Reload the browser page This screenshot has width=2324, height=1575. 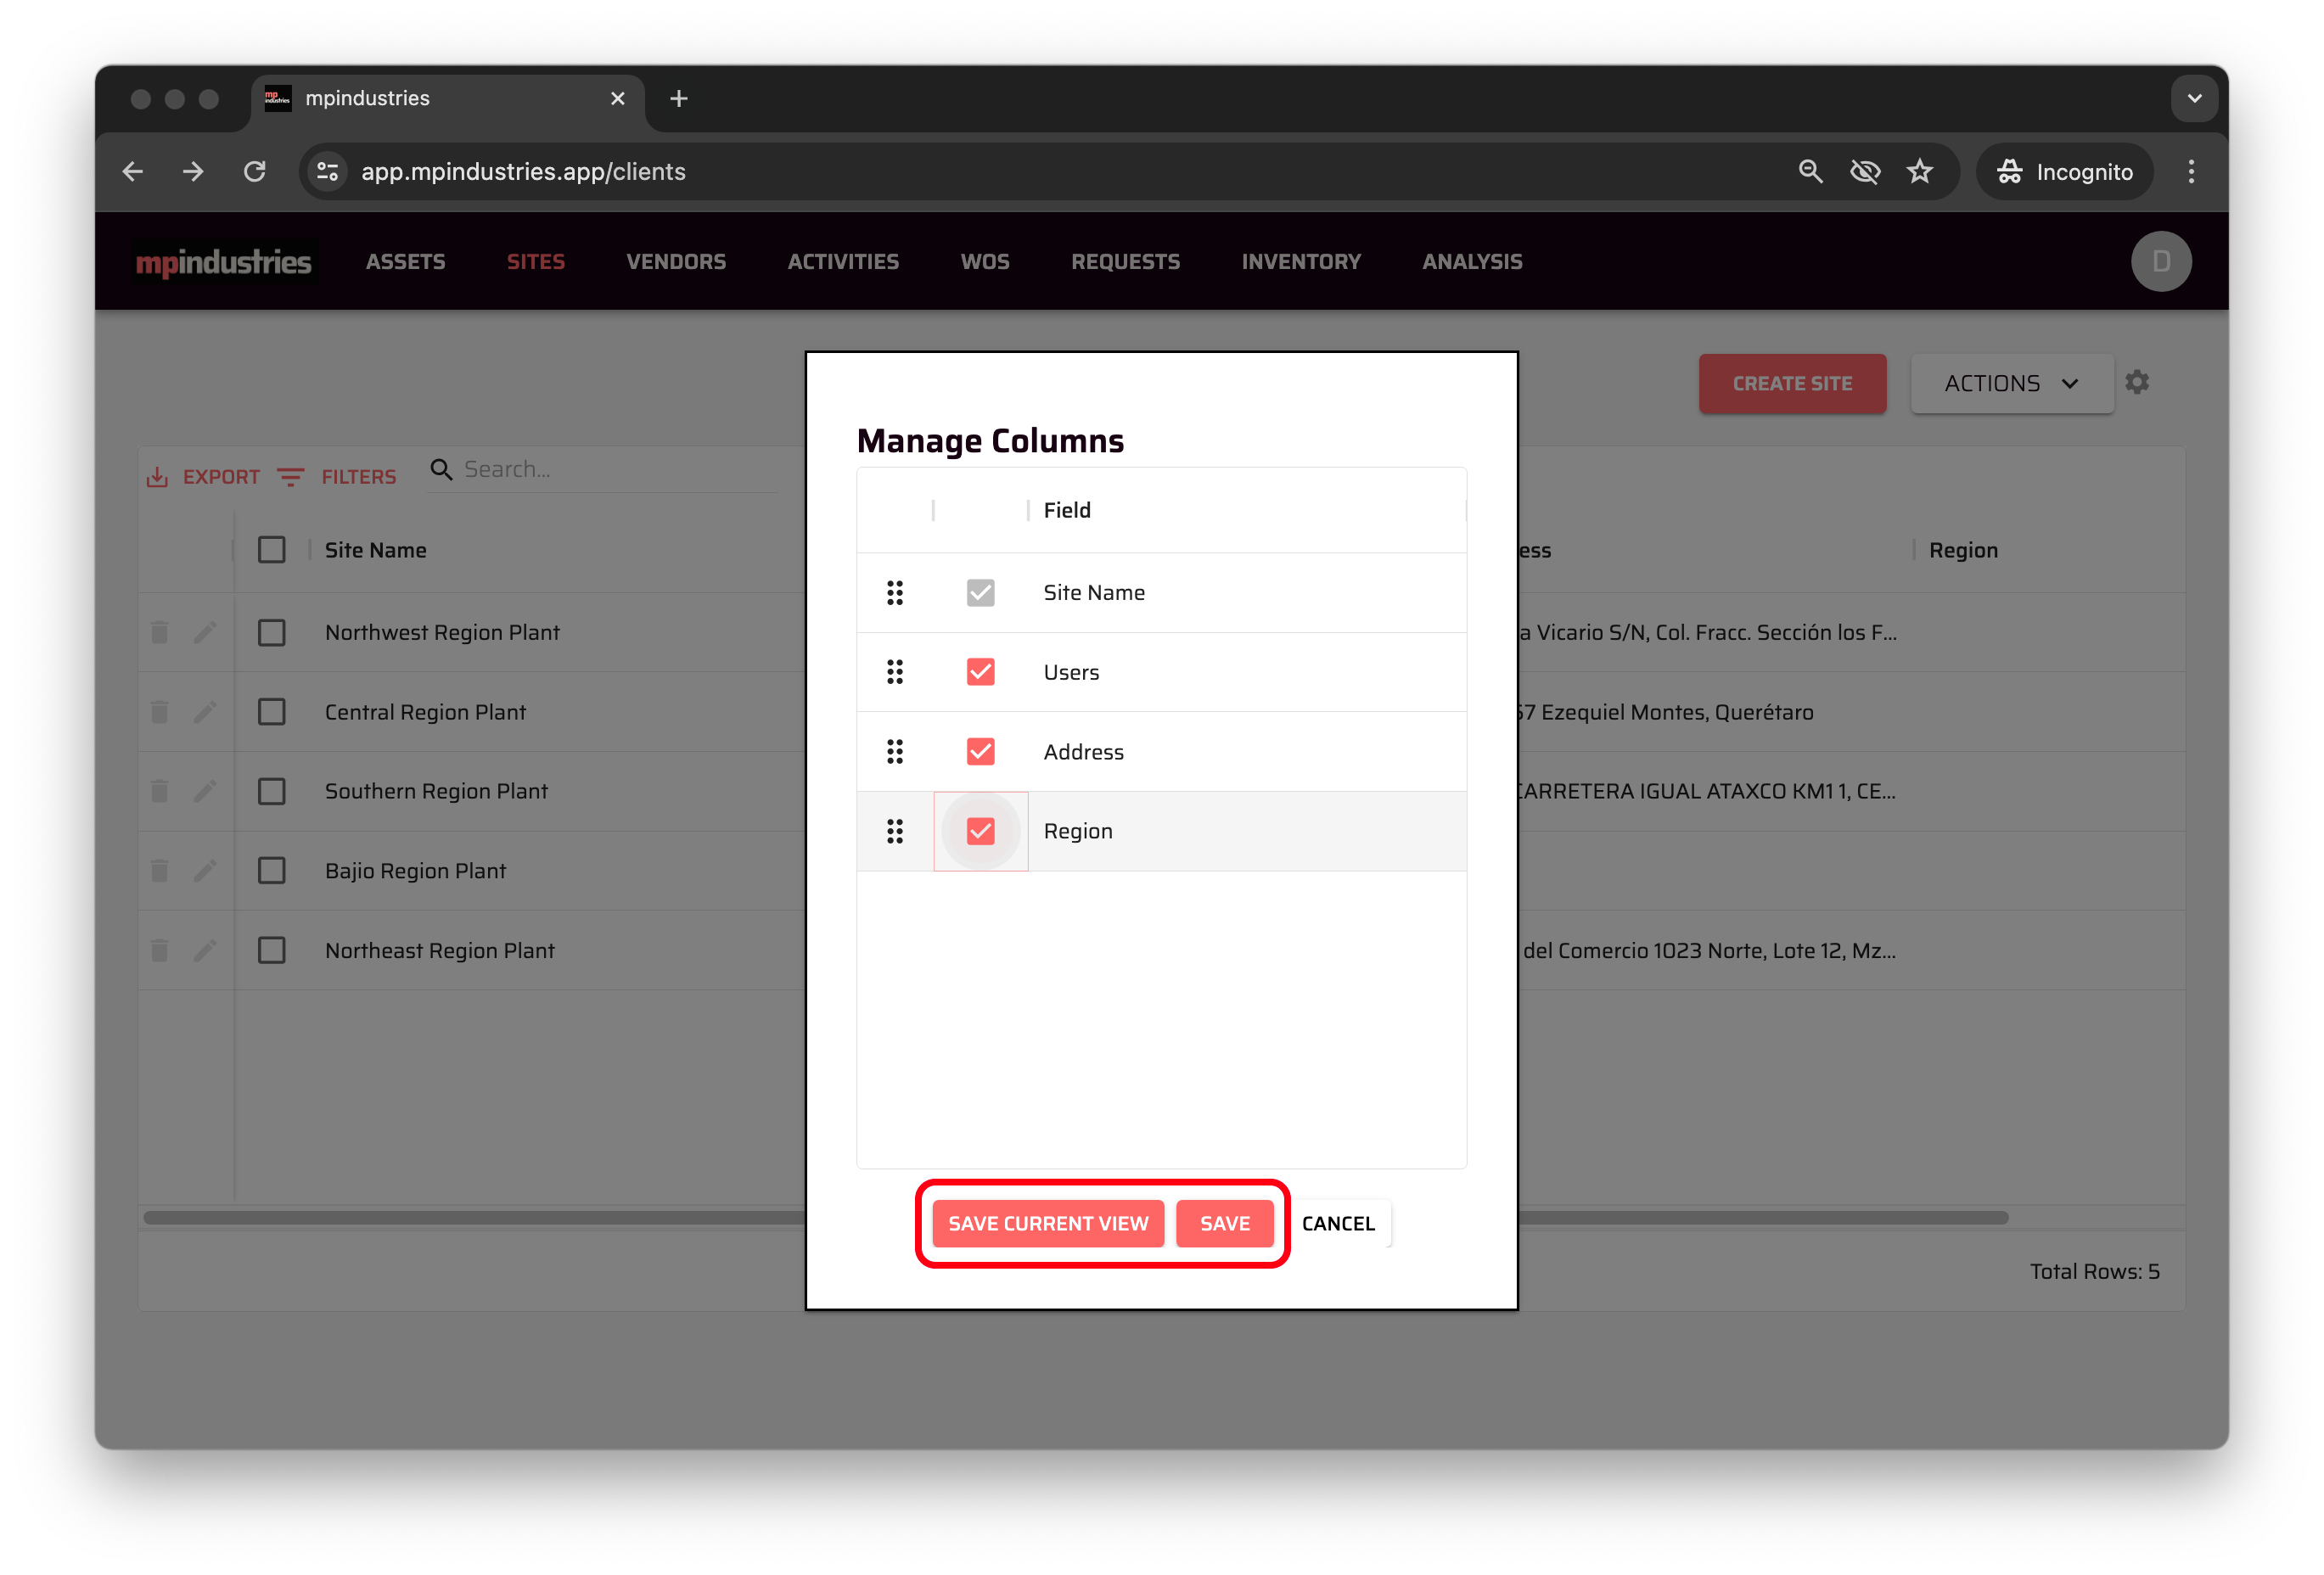(255, 172)
